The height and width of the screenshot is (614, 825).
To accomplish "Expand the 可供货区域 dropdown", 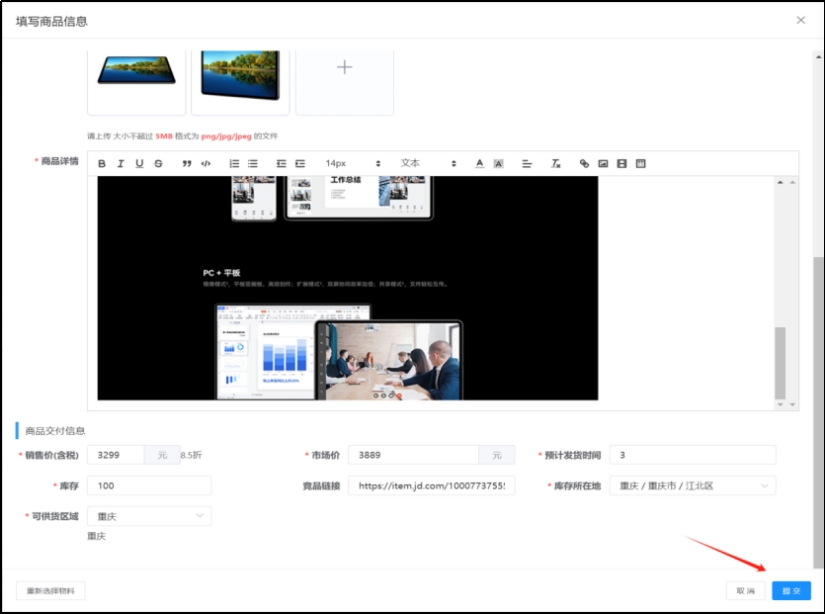I will [x=149, y=516].
